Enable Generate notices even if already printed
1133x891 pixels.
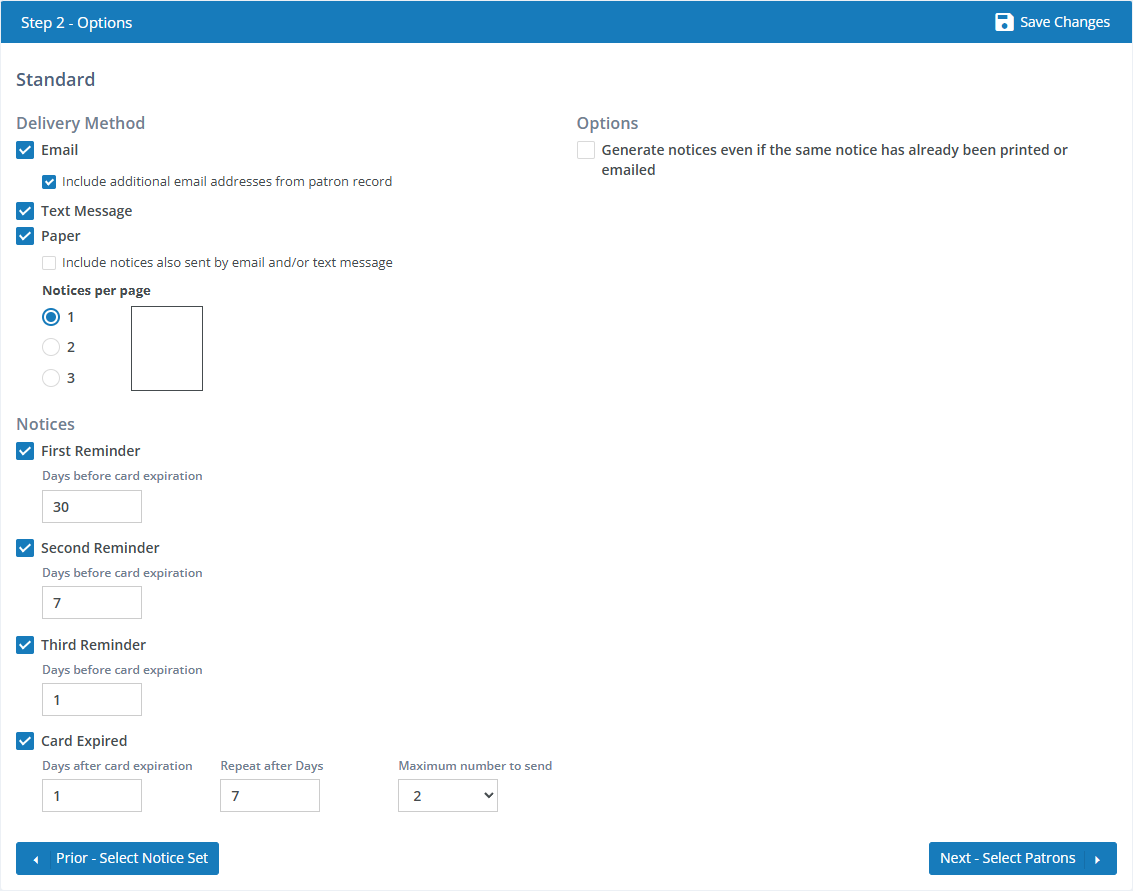[x=586, y=150]
